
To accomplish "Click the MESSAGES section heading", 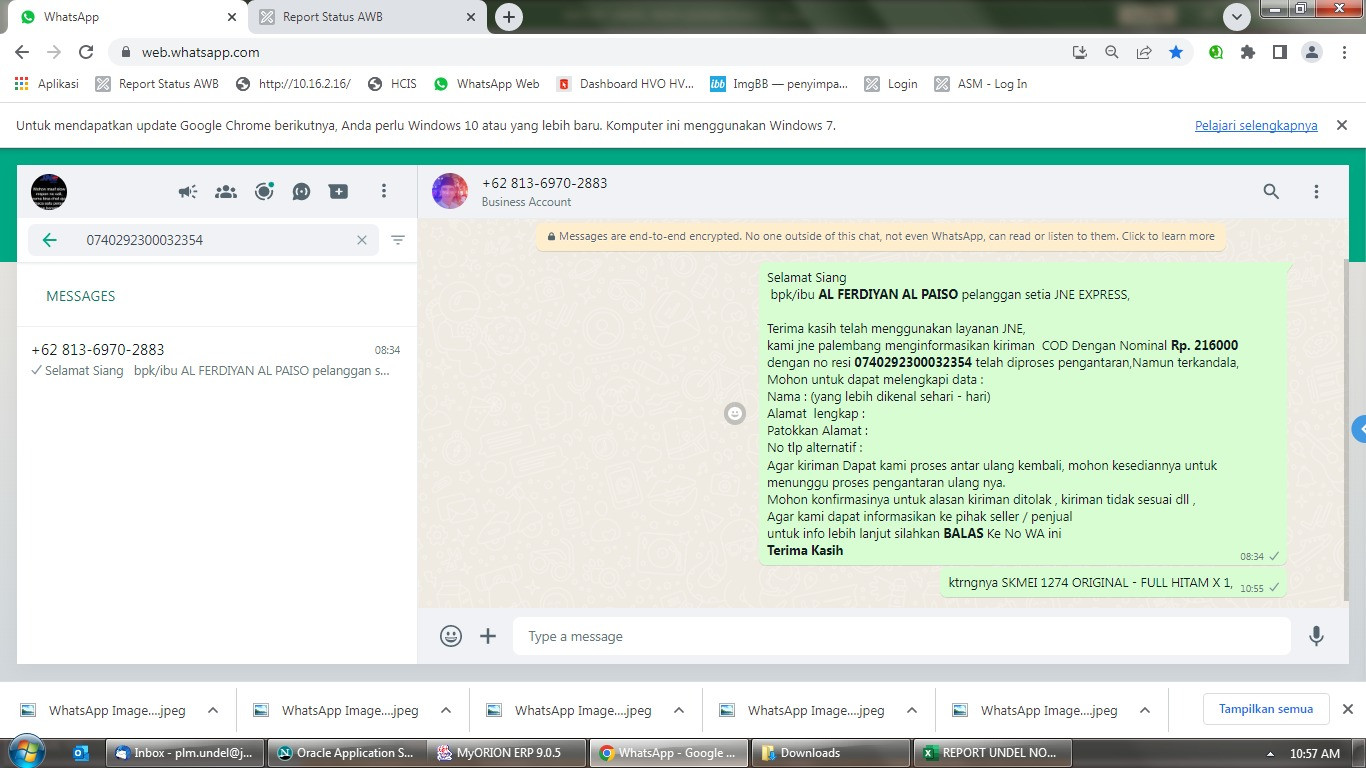I will tap(81, 296).
